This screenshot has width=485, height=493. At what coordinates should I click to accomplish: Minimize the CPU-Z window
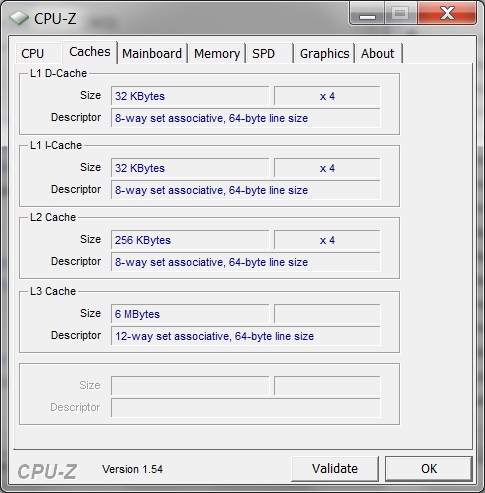tap(367, 13)
